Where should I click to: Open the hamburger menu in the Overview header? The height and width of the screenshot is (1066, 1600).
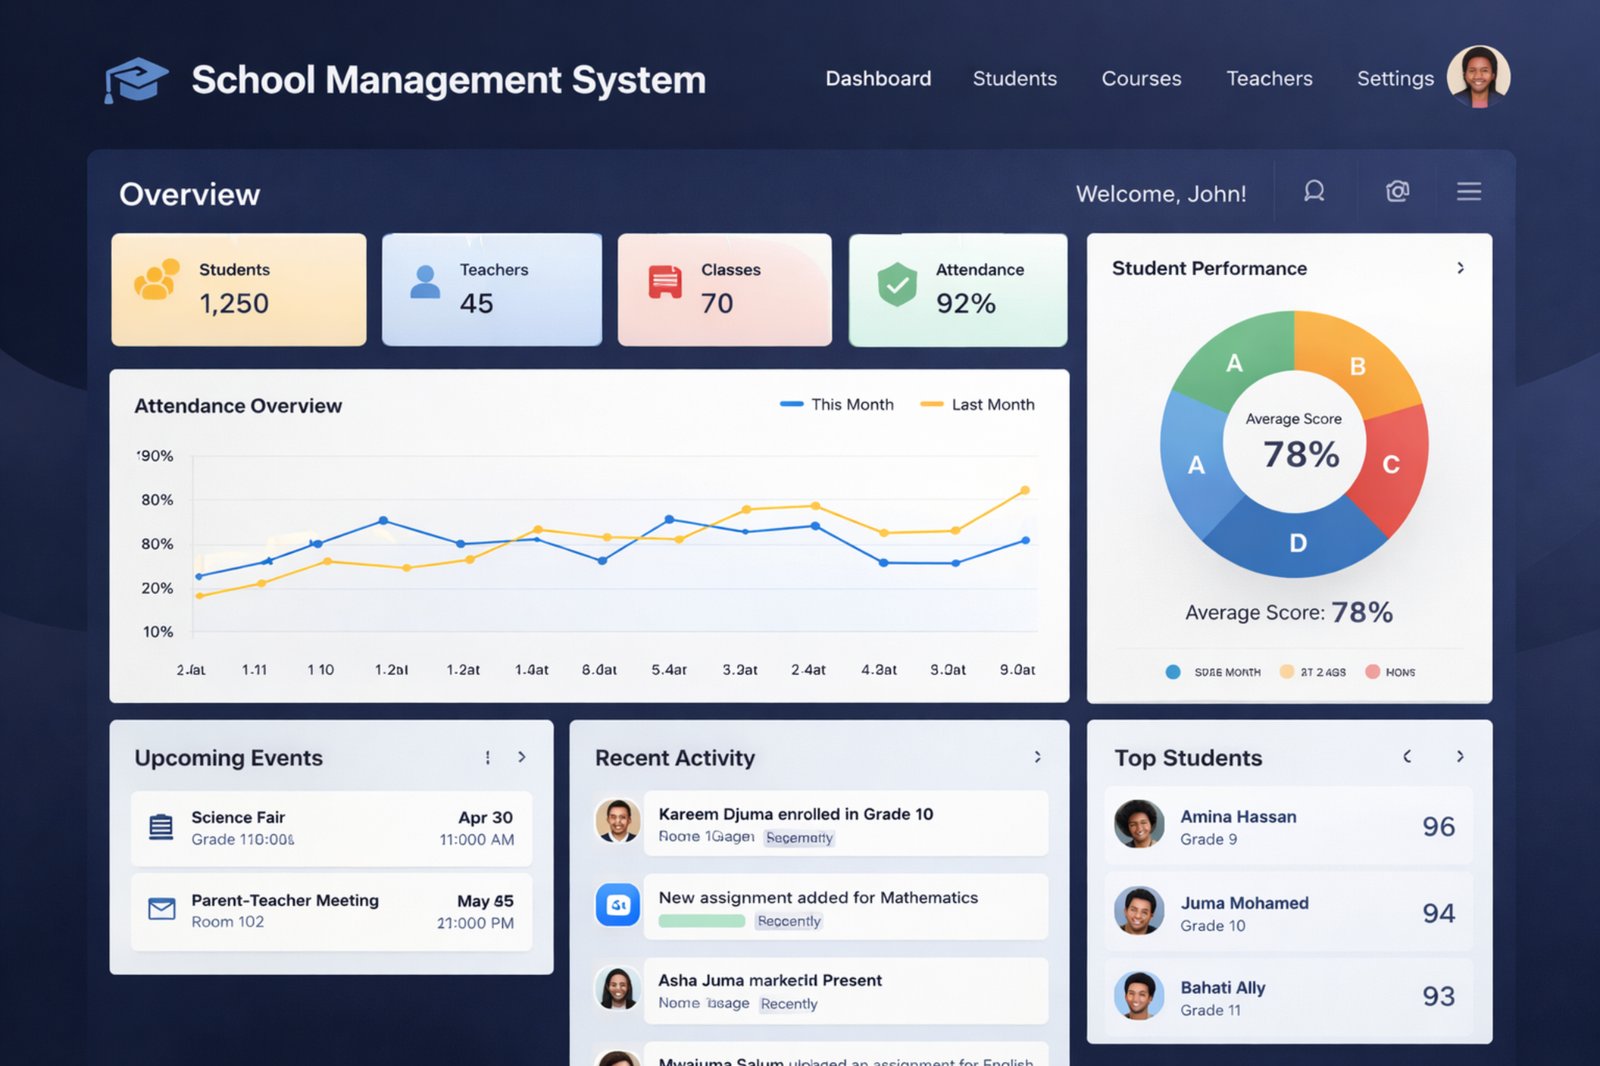click(x=1468, y=191)
